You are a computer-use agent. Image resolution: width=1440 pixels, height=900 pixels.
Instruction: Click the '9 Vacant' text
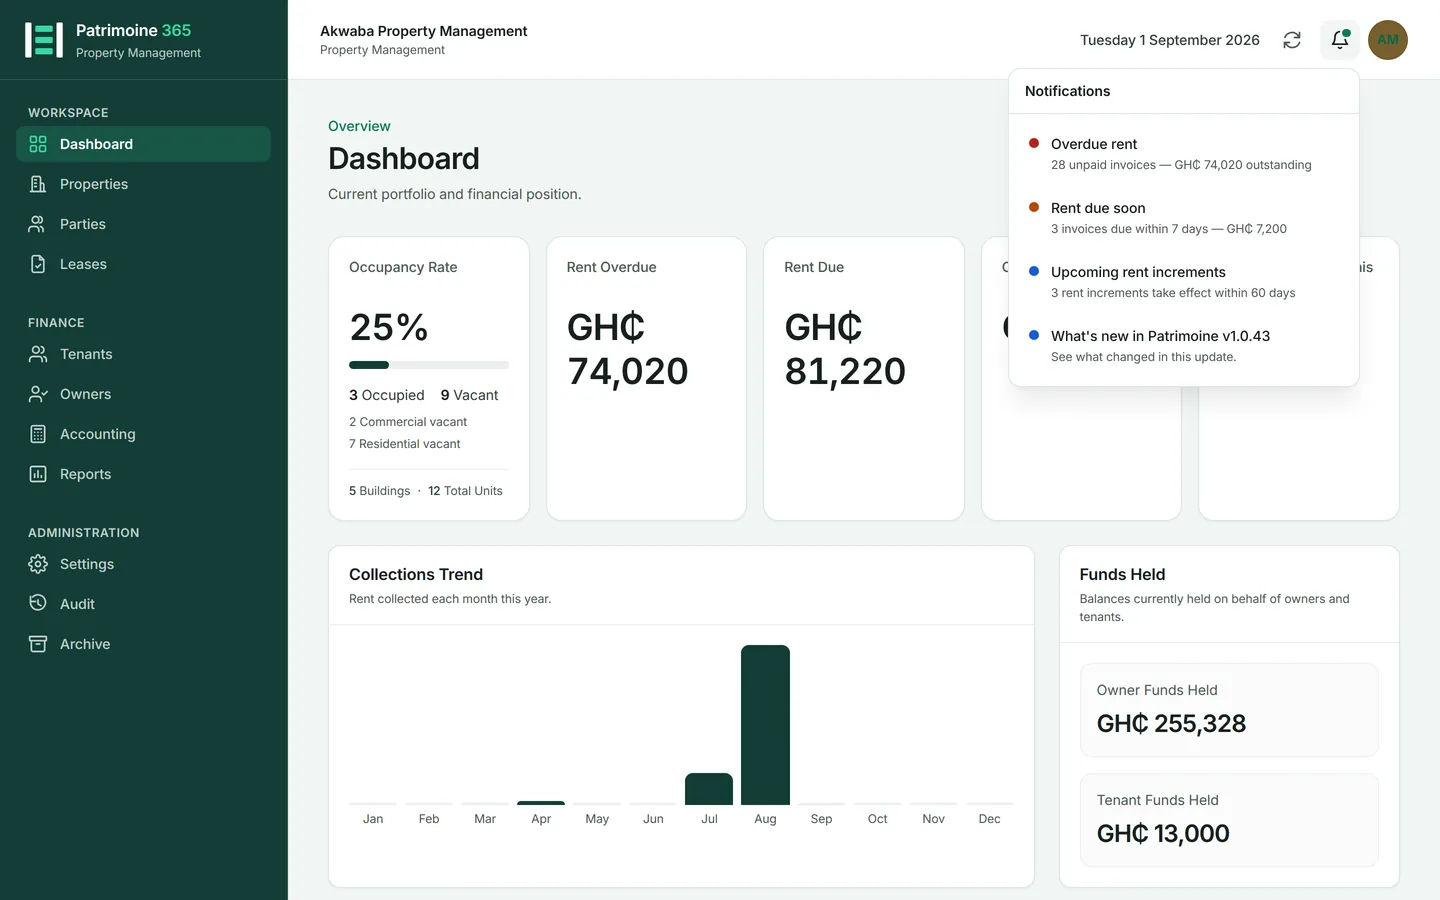[x=469, y=395]
